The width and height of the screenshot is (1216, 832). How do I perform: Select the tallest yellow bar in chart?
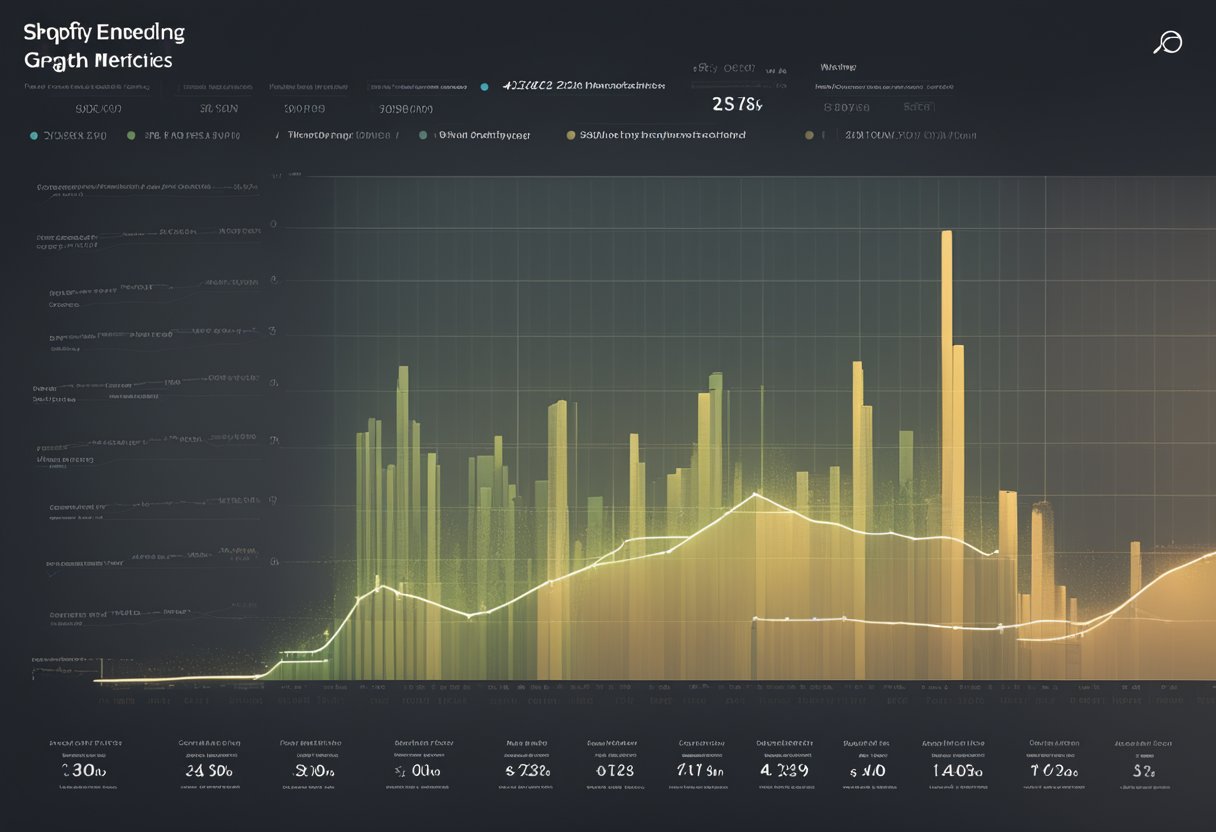pos(946,455)
